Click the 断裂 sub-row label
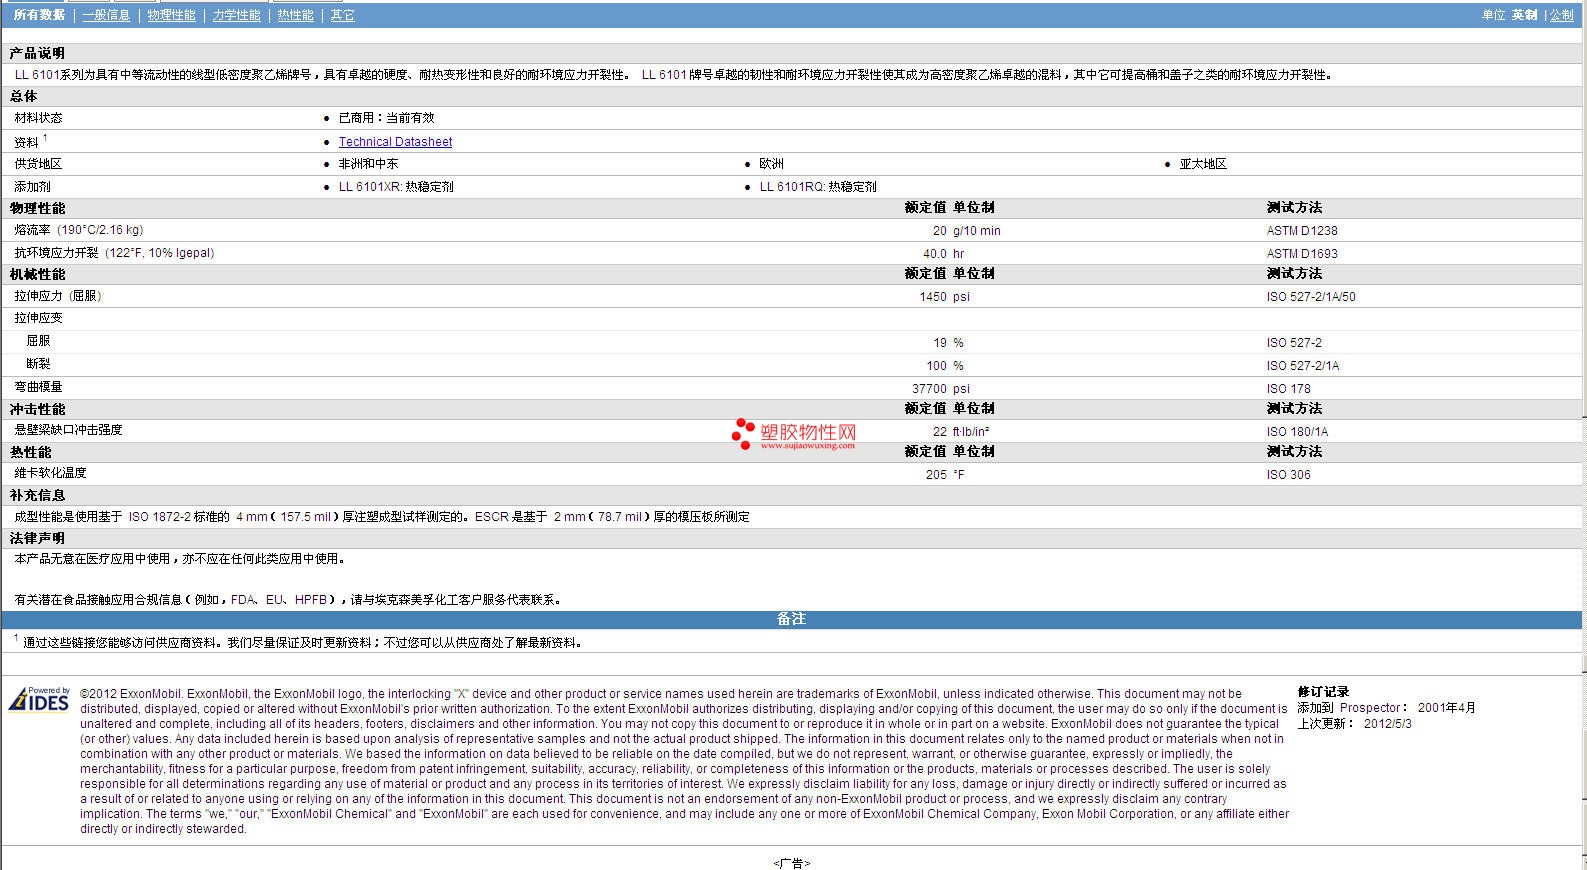Screen dimensions: 1587x870 pos(38,364)
